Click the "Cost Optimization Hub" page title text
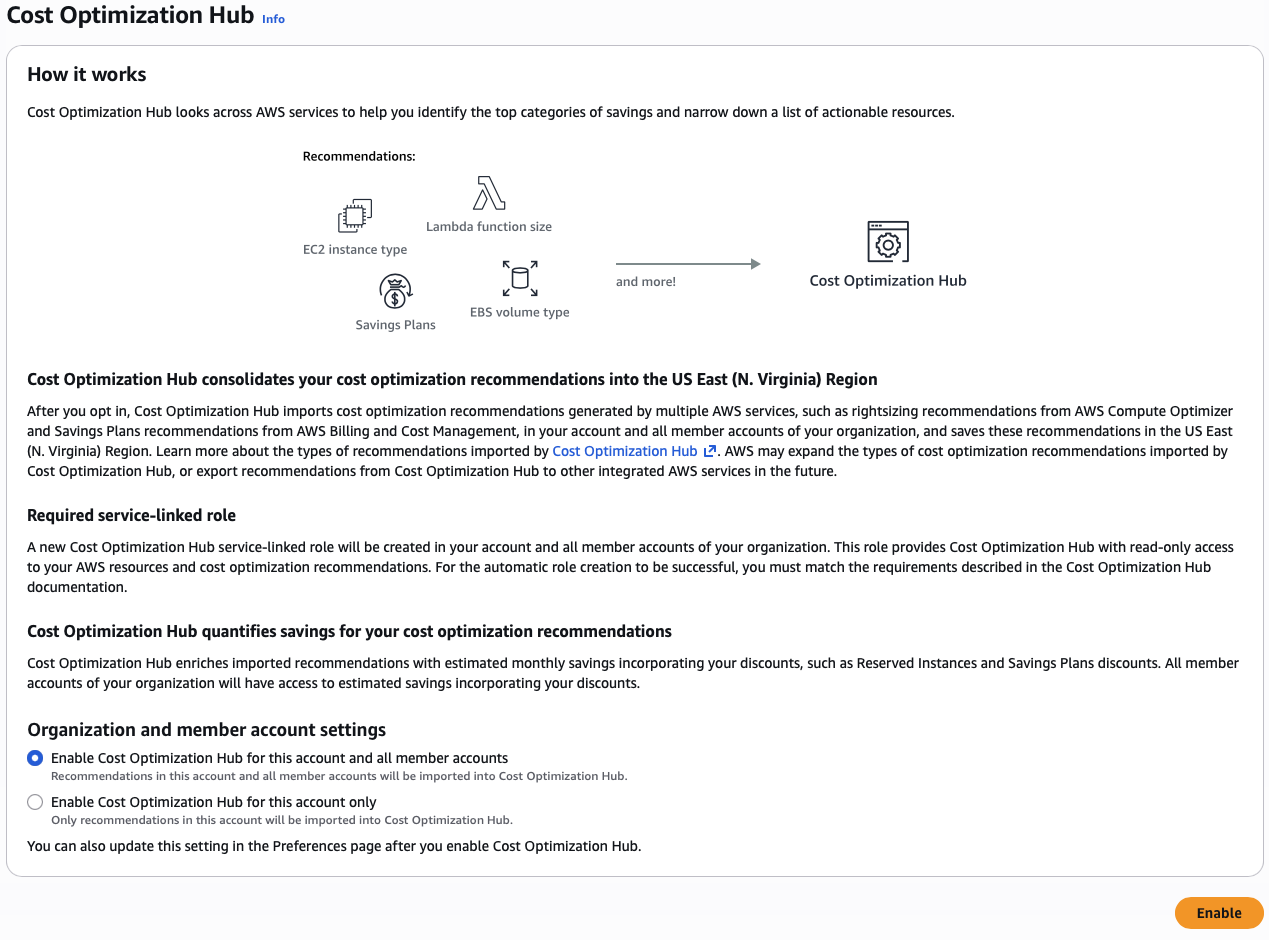This screenshot has height=940, width=1269. [x=130, y=17]
